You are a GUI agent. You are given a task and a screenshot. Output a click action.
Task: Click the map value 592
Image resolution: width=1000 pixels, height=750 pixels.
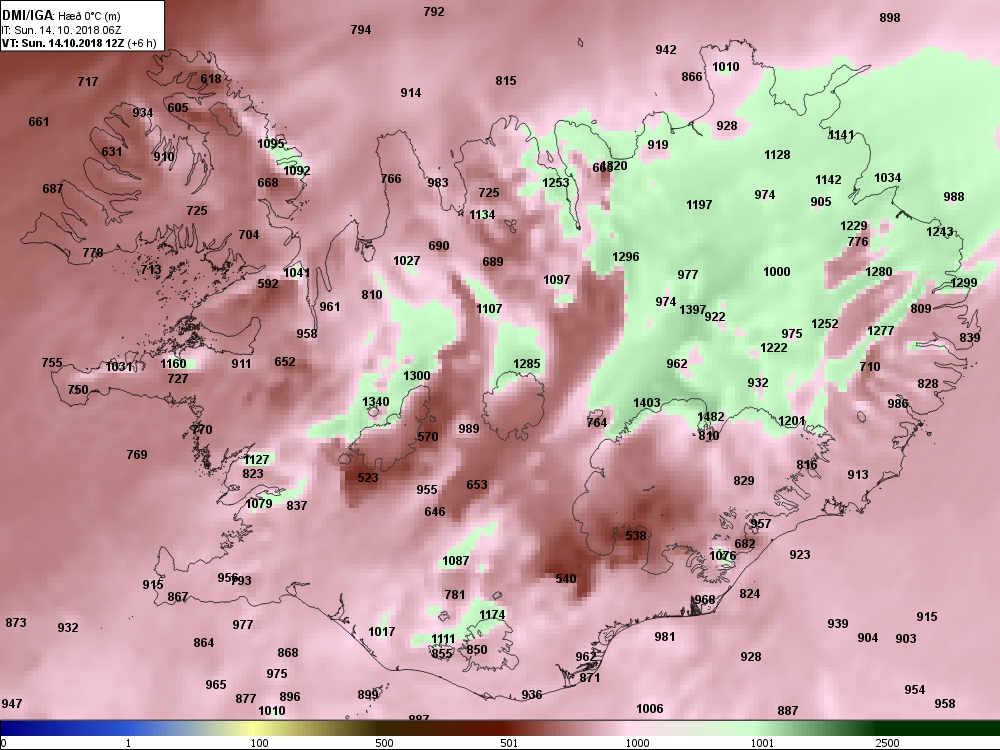point(268,283)
